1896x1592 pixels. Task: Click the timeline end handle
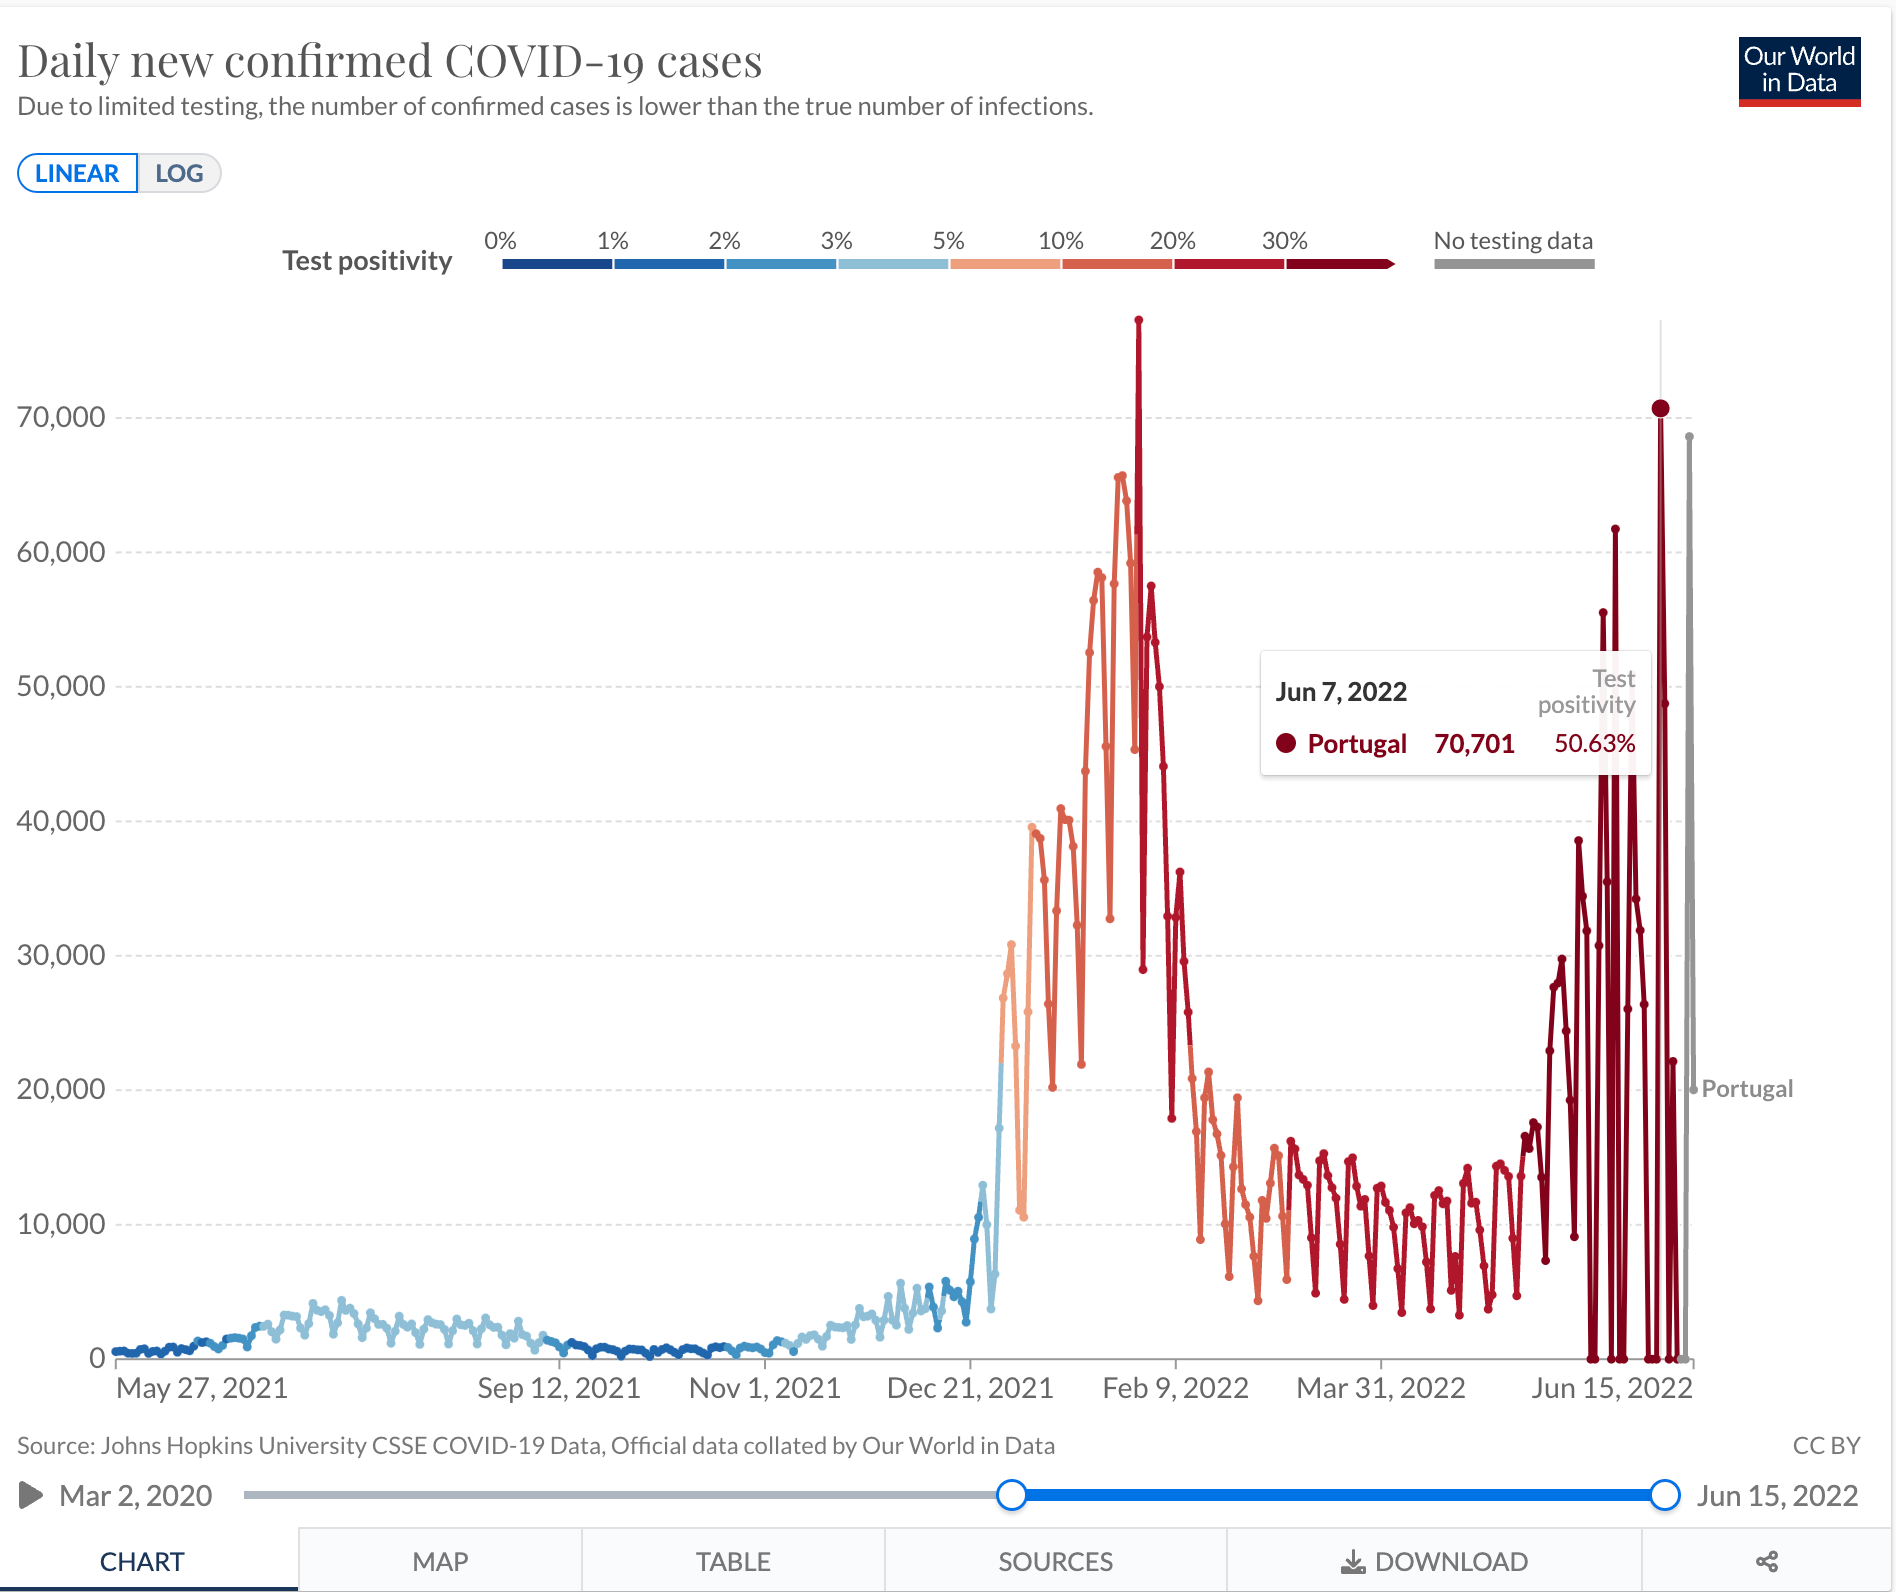point(1665,1495)
